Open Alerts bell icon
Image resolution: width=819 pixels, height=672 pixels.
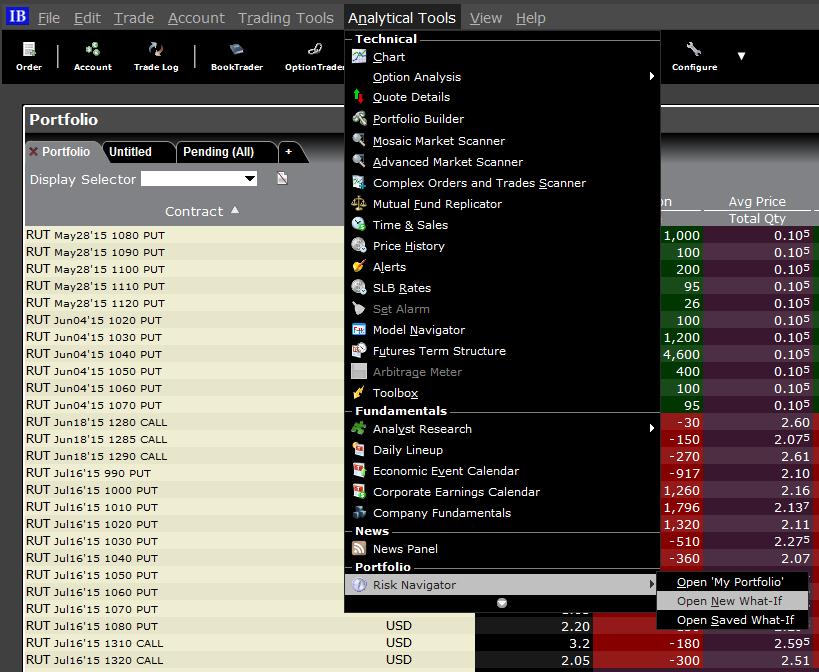[359, 266]
